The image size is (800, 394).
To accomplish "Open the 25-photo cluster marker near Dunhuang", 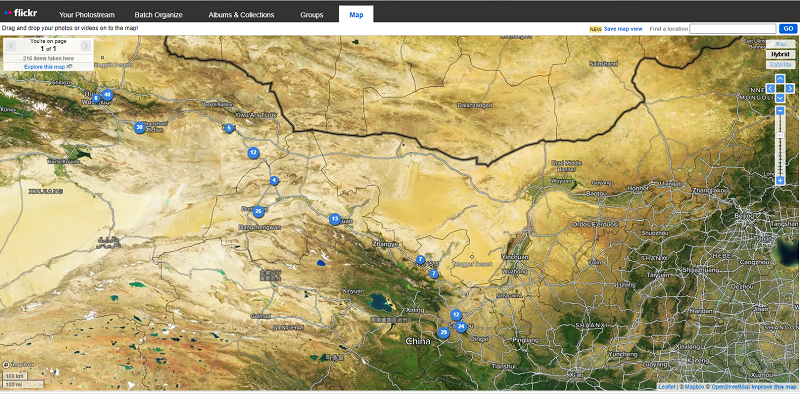I will coord(258,211).
